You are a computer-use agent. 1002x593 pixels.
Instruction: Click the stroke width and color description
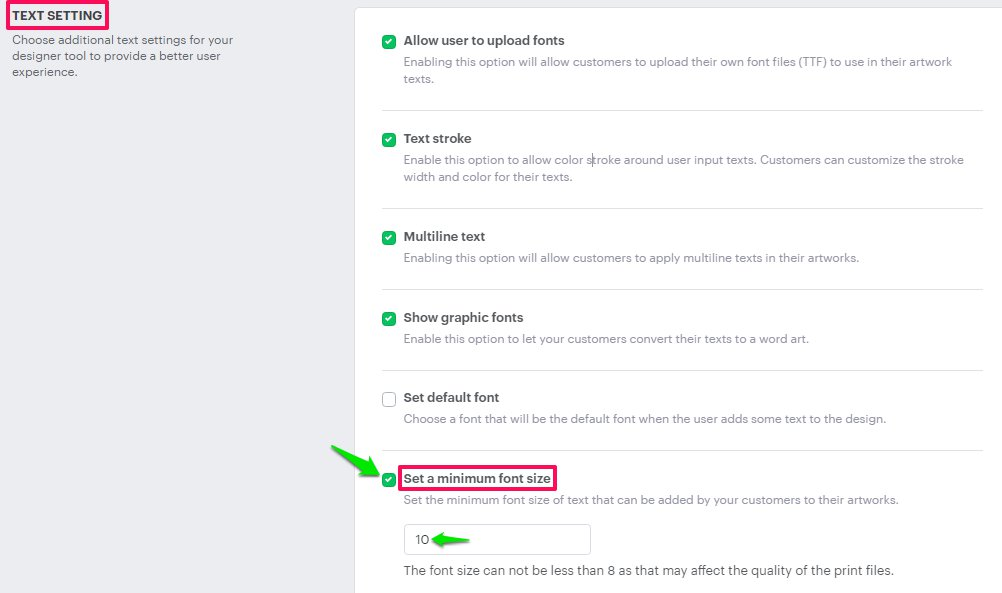(683, 168)
